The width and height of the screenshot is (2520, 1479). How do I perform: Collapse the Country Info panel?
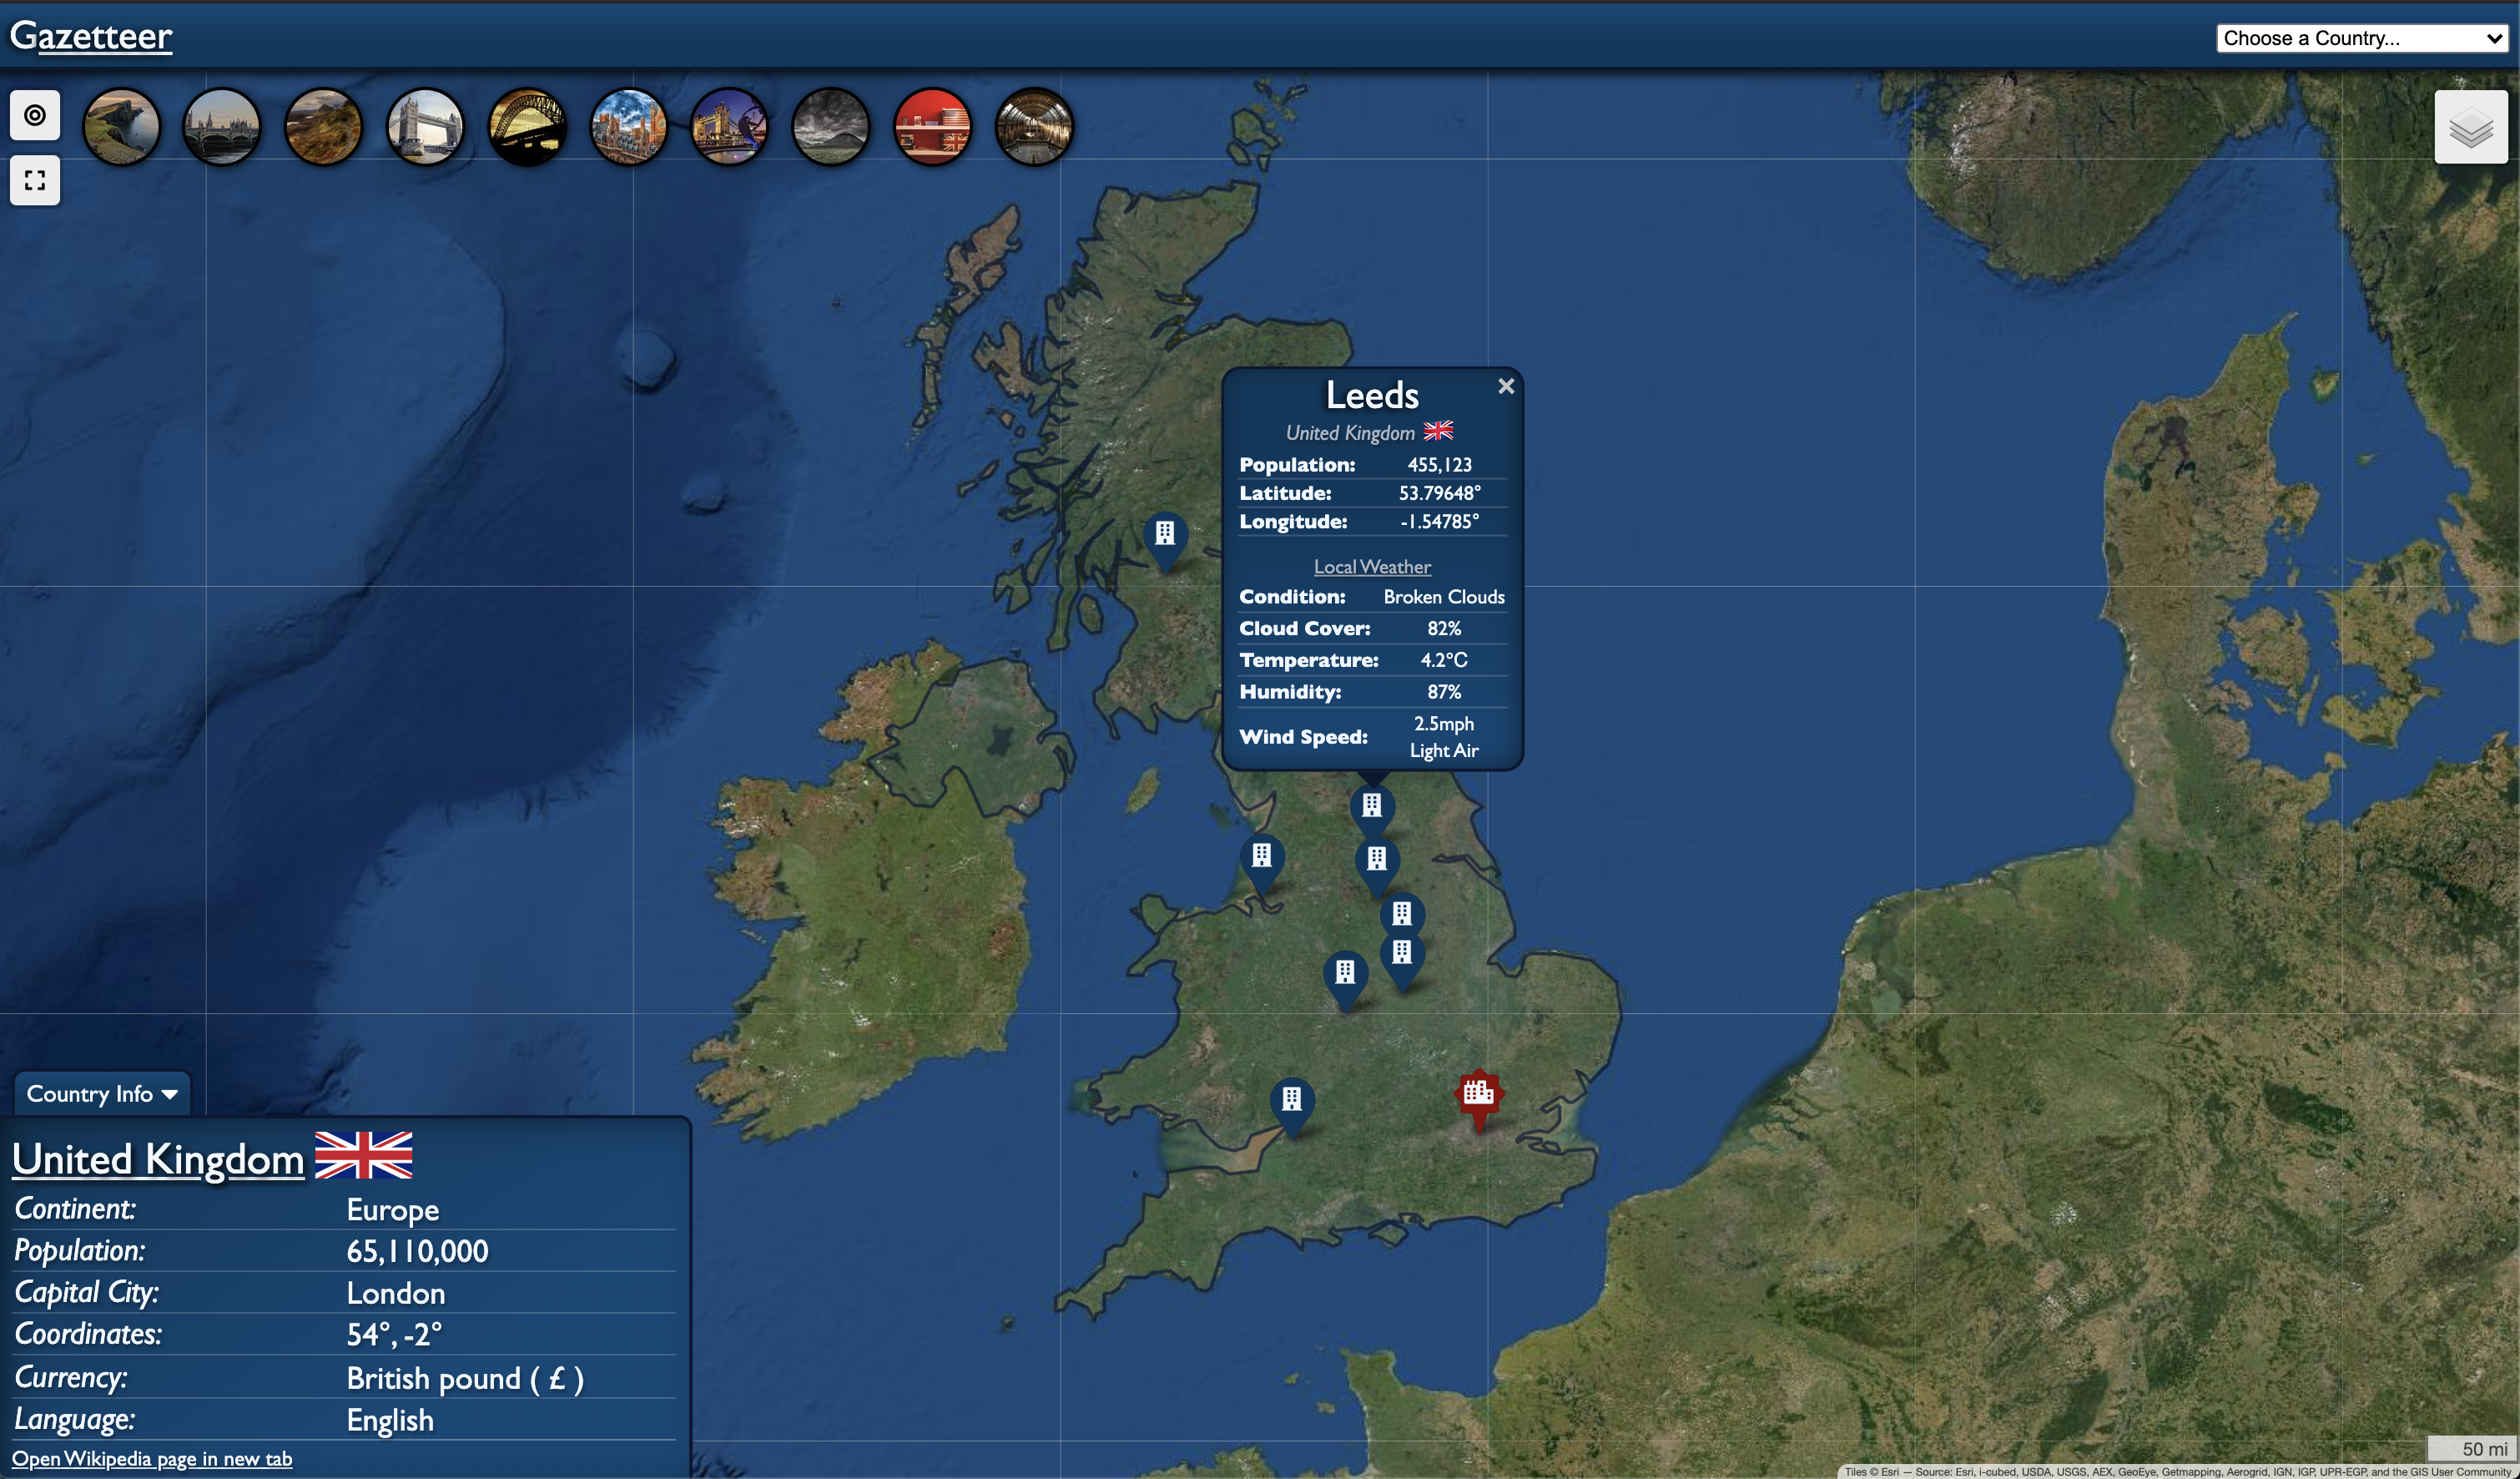point(102,1094)
